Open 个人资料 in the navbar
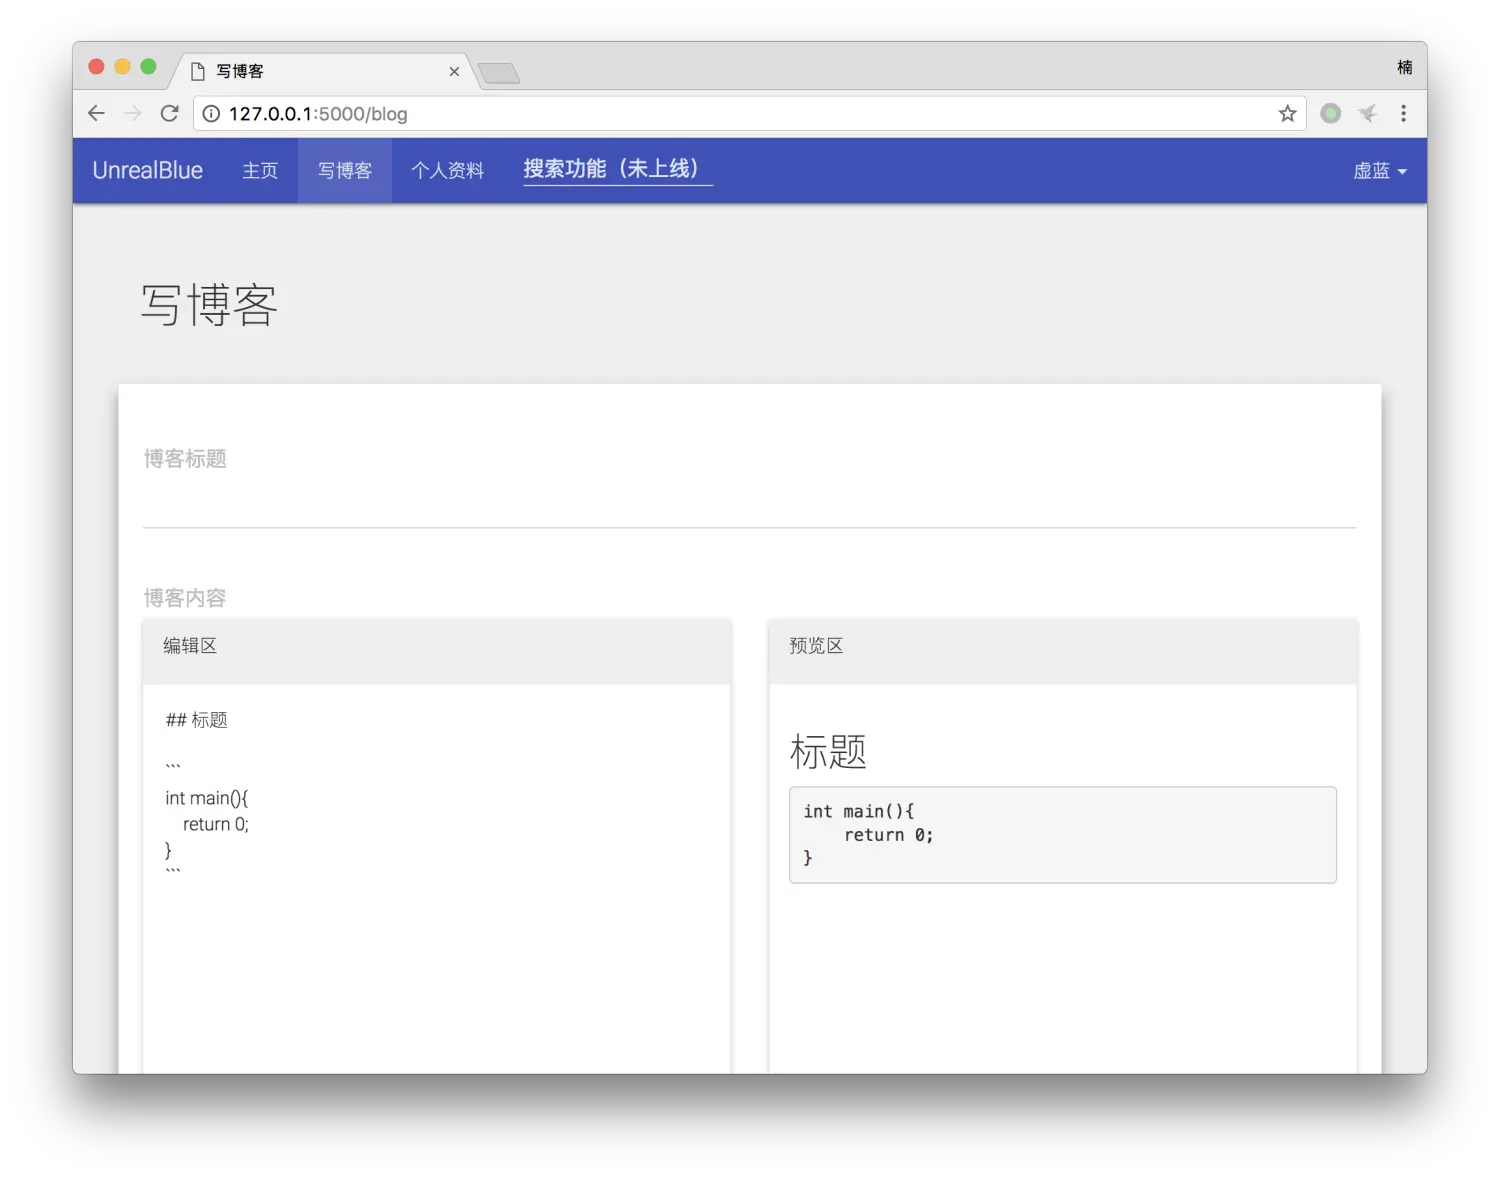 447,170
